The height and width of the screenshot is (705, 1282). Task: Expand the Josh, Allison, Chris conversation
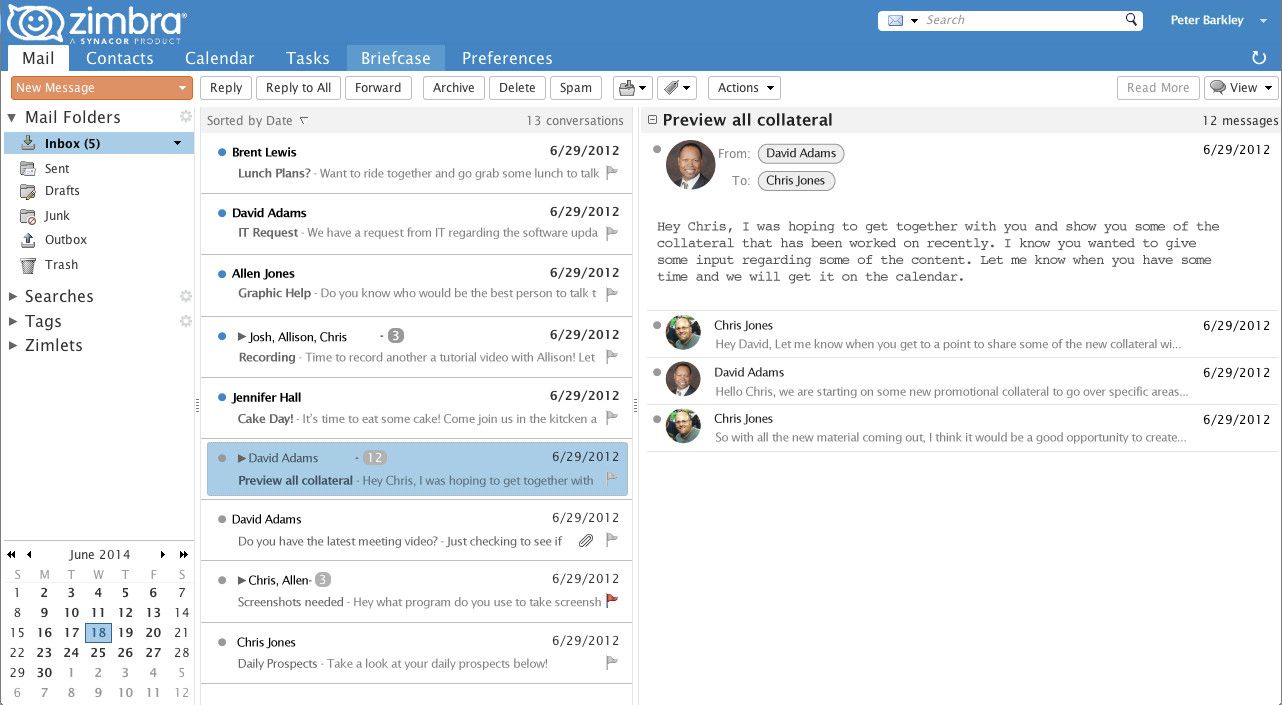pos(240,335)
